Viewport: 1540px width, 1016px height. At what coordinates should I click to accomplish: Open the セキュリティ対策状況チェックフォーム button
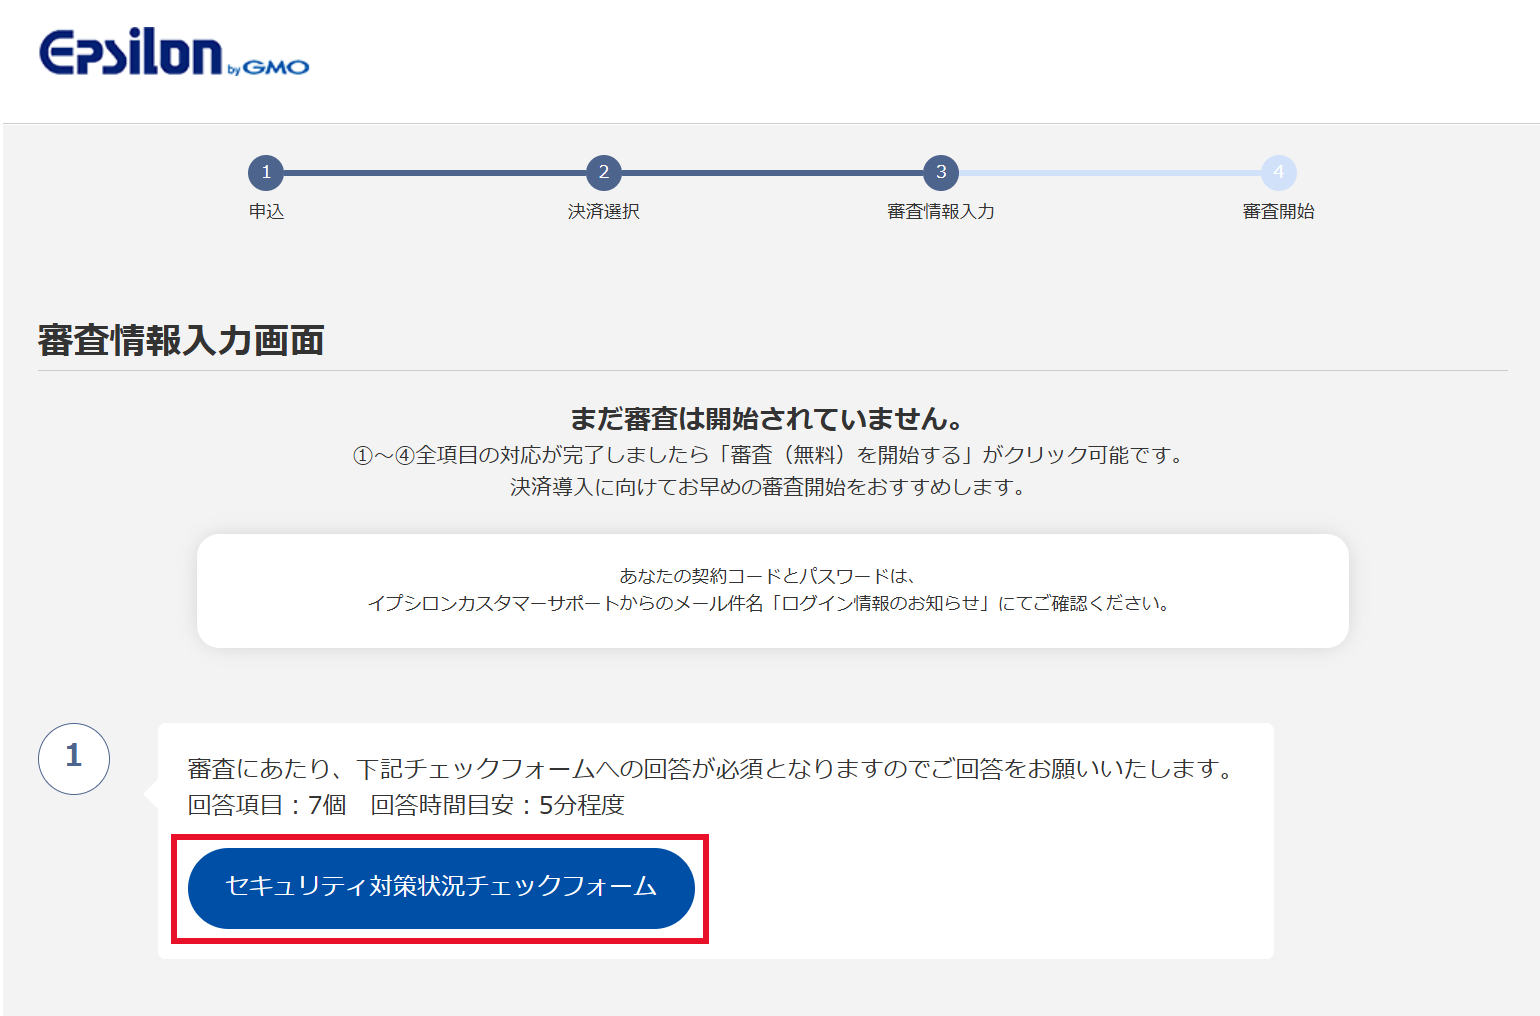pos(441,888)
